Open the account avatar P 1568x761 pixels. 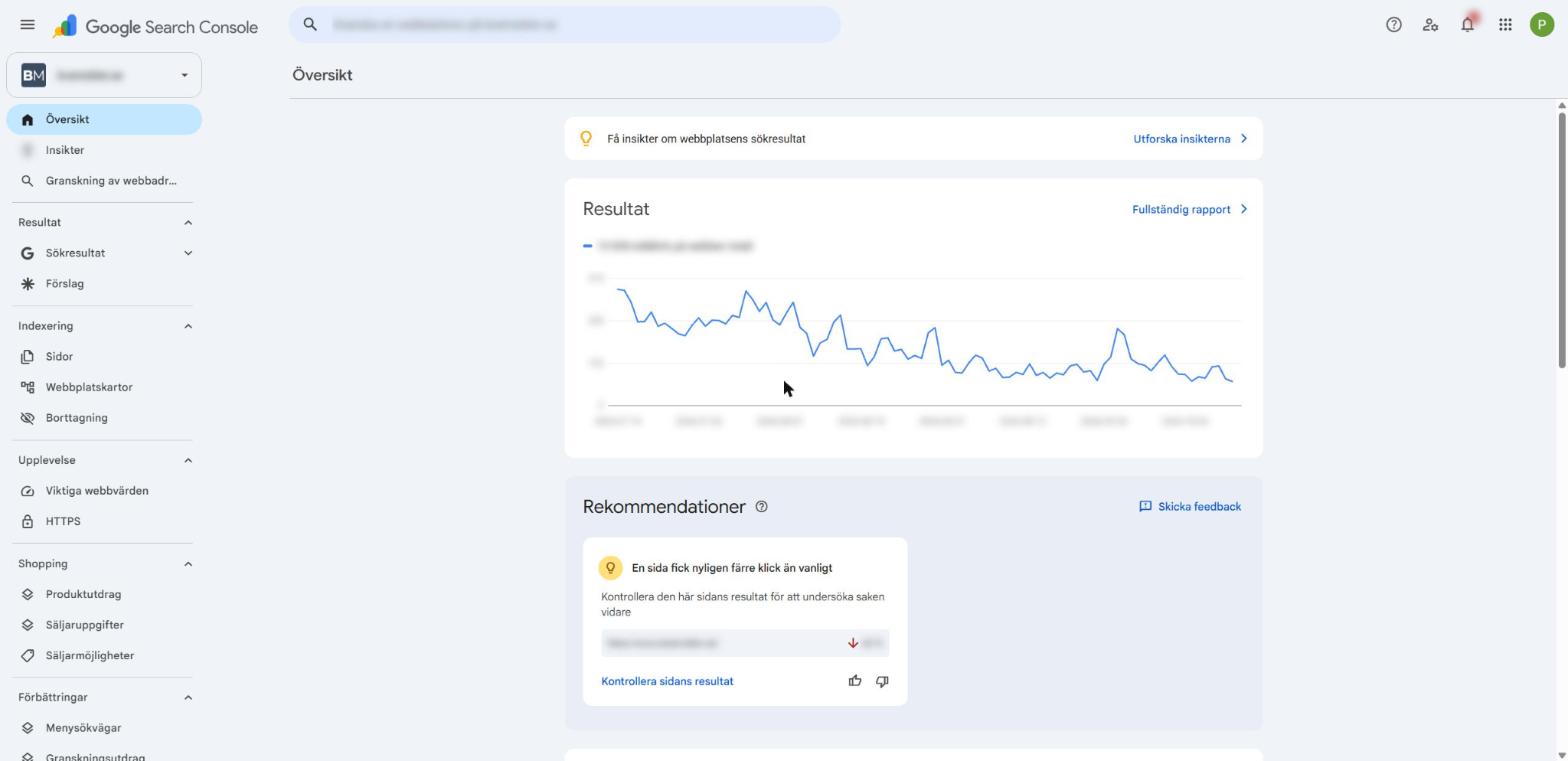[x=1541, y=25]
